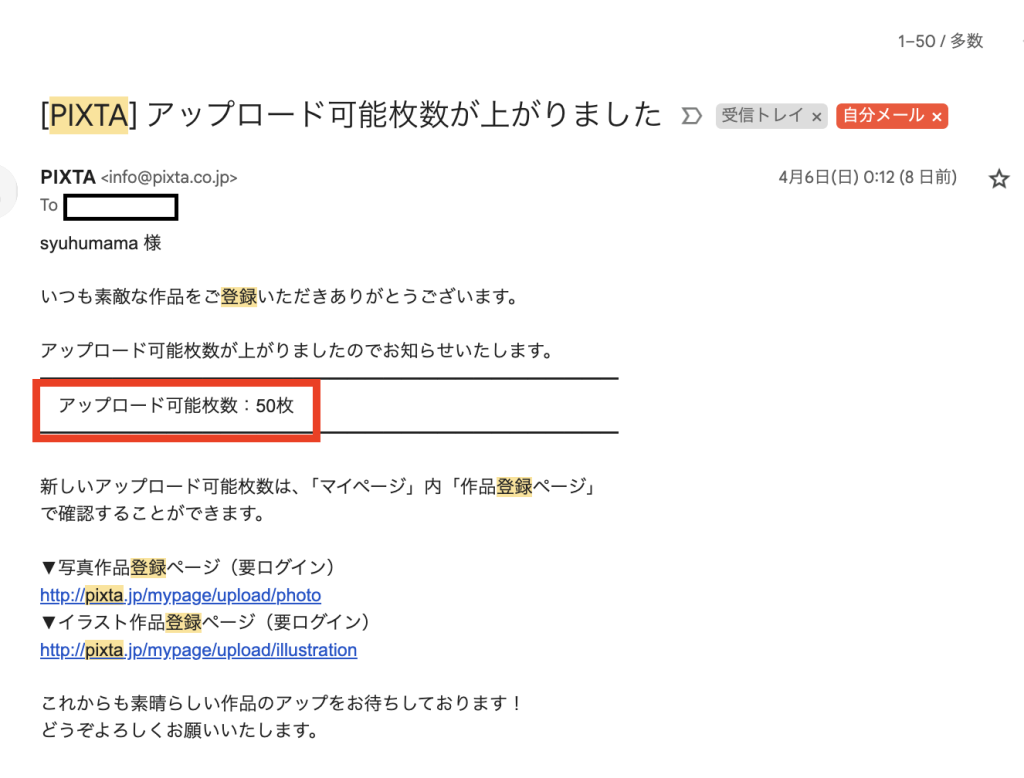Open the red 自分メール label chip
Image resolution: width=1024 pixels, height=778 pixels.
coord(882,116)
